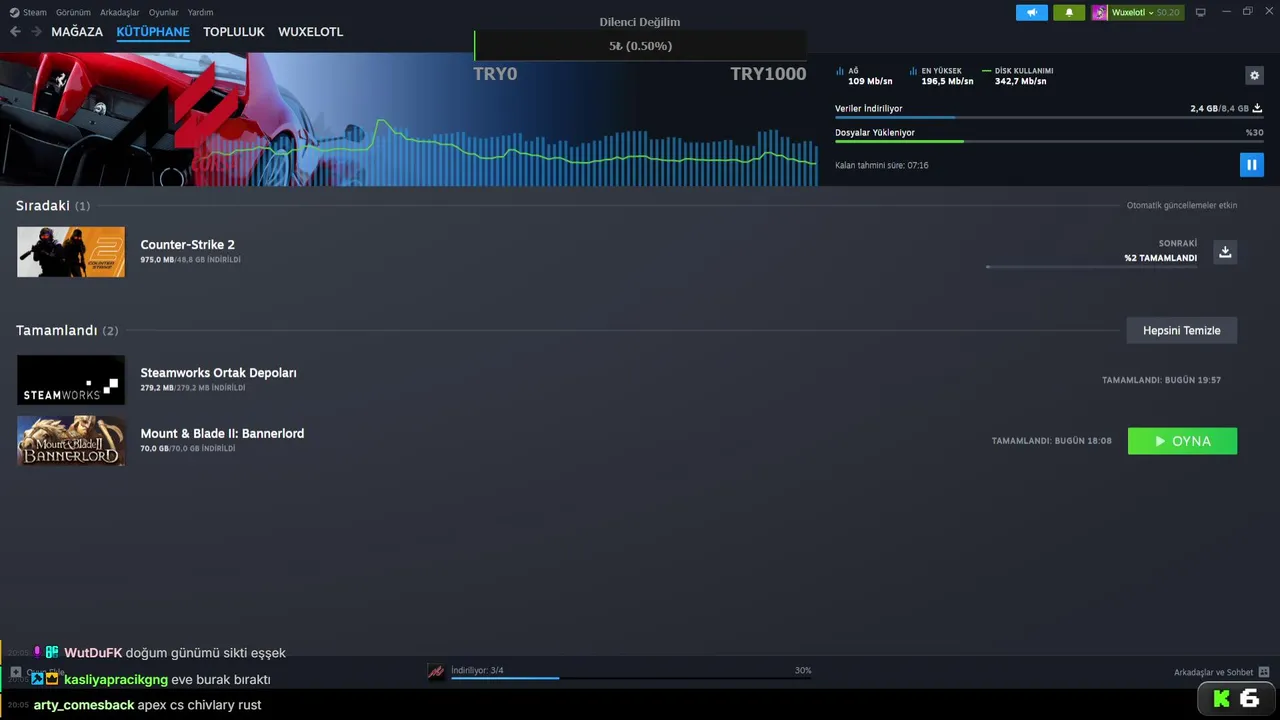Click the Sıradaki section heading
Image resolution: width=1280 pixels, height=720 pixels.
tap(53, 205)
